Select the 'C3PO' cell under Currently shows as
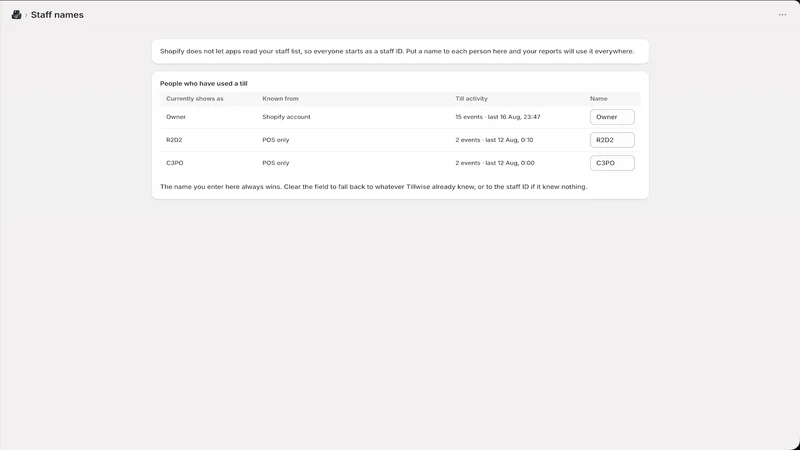 (x=174, y=163)
